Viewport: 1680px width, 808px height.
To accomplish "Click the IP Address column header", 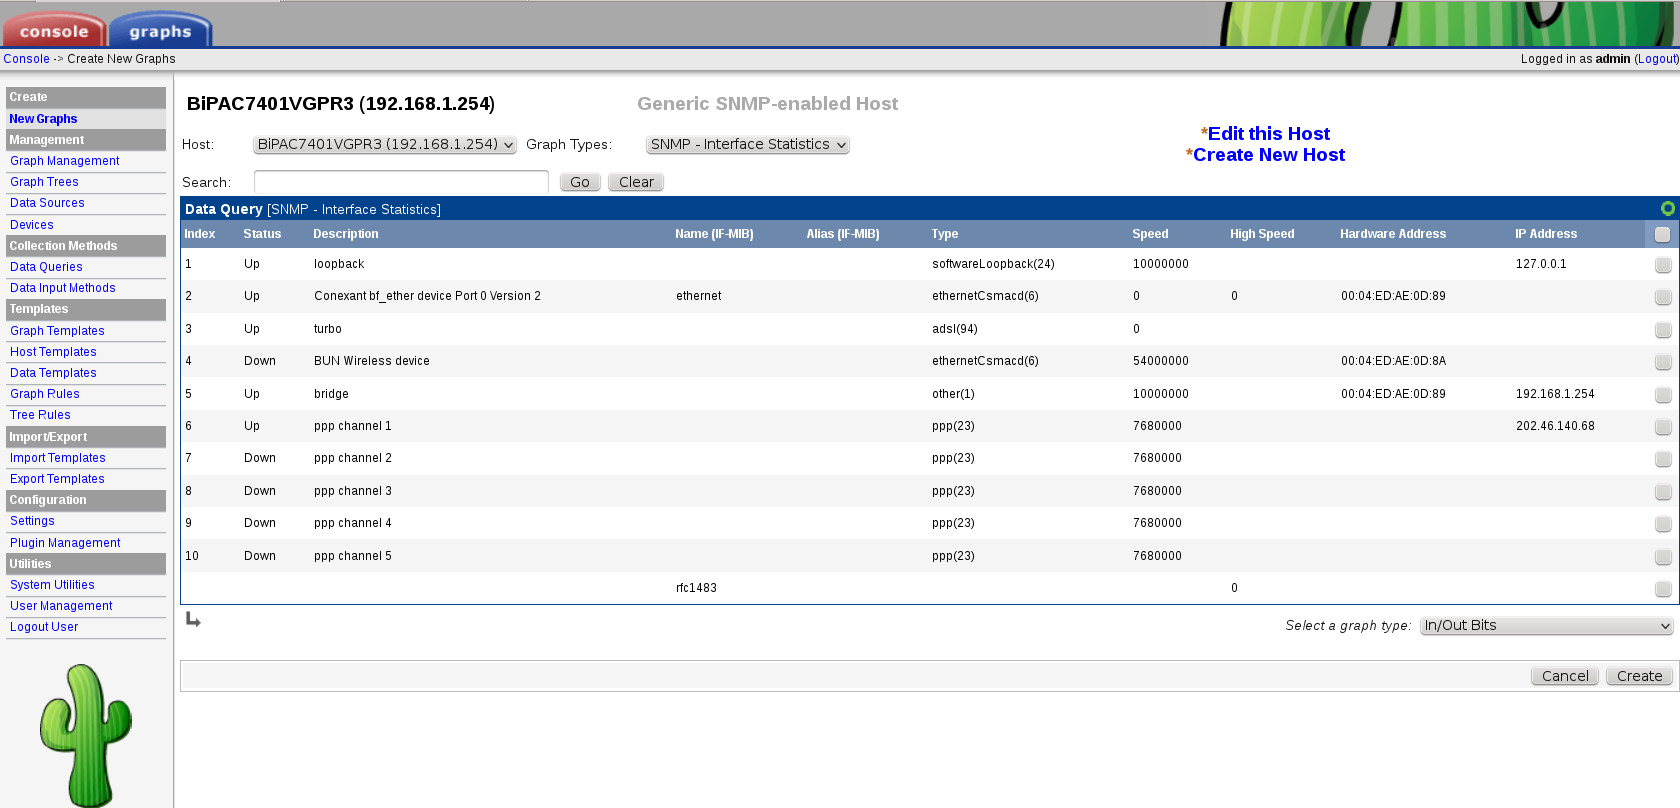I will pyautogui.click(x=1546, y=234).
